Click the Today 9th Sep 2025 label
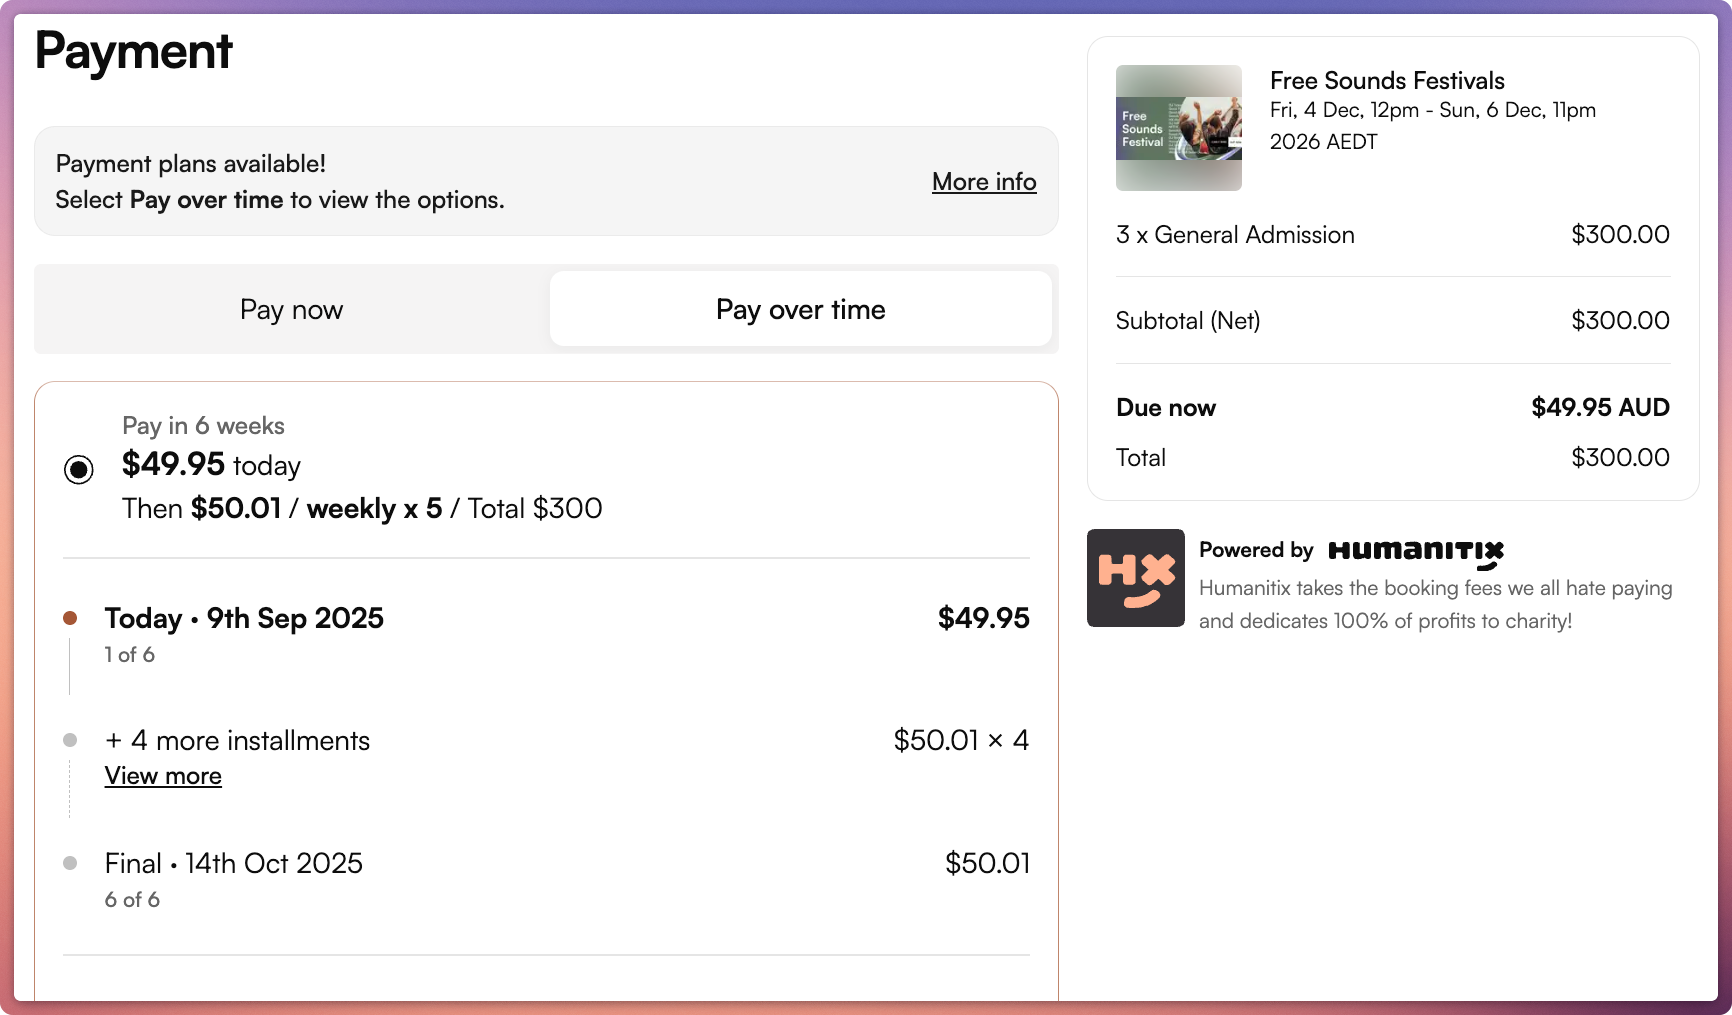 coord(244,619)
